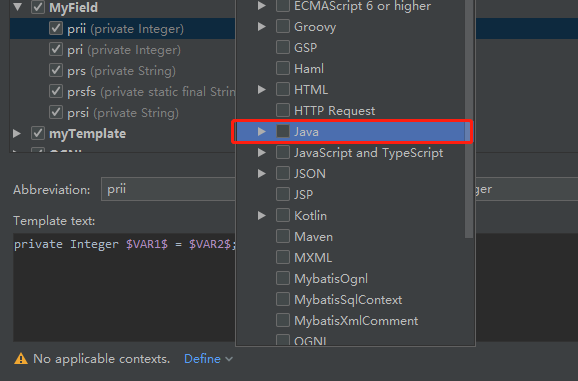Select the MybatisSqlContext label
Screen dimensions: 578x381
pyautogui.click(x=348, y=300)
